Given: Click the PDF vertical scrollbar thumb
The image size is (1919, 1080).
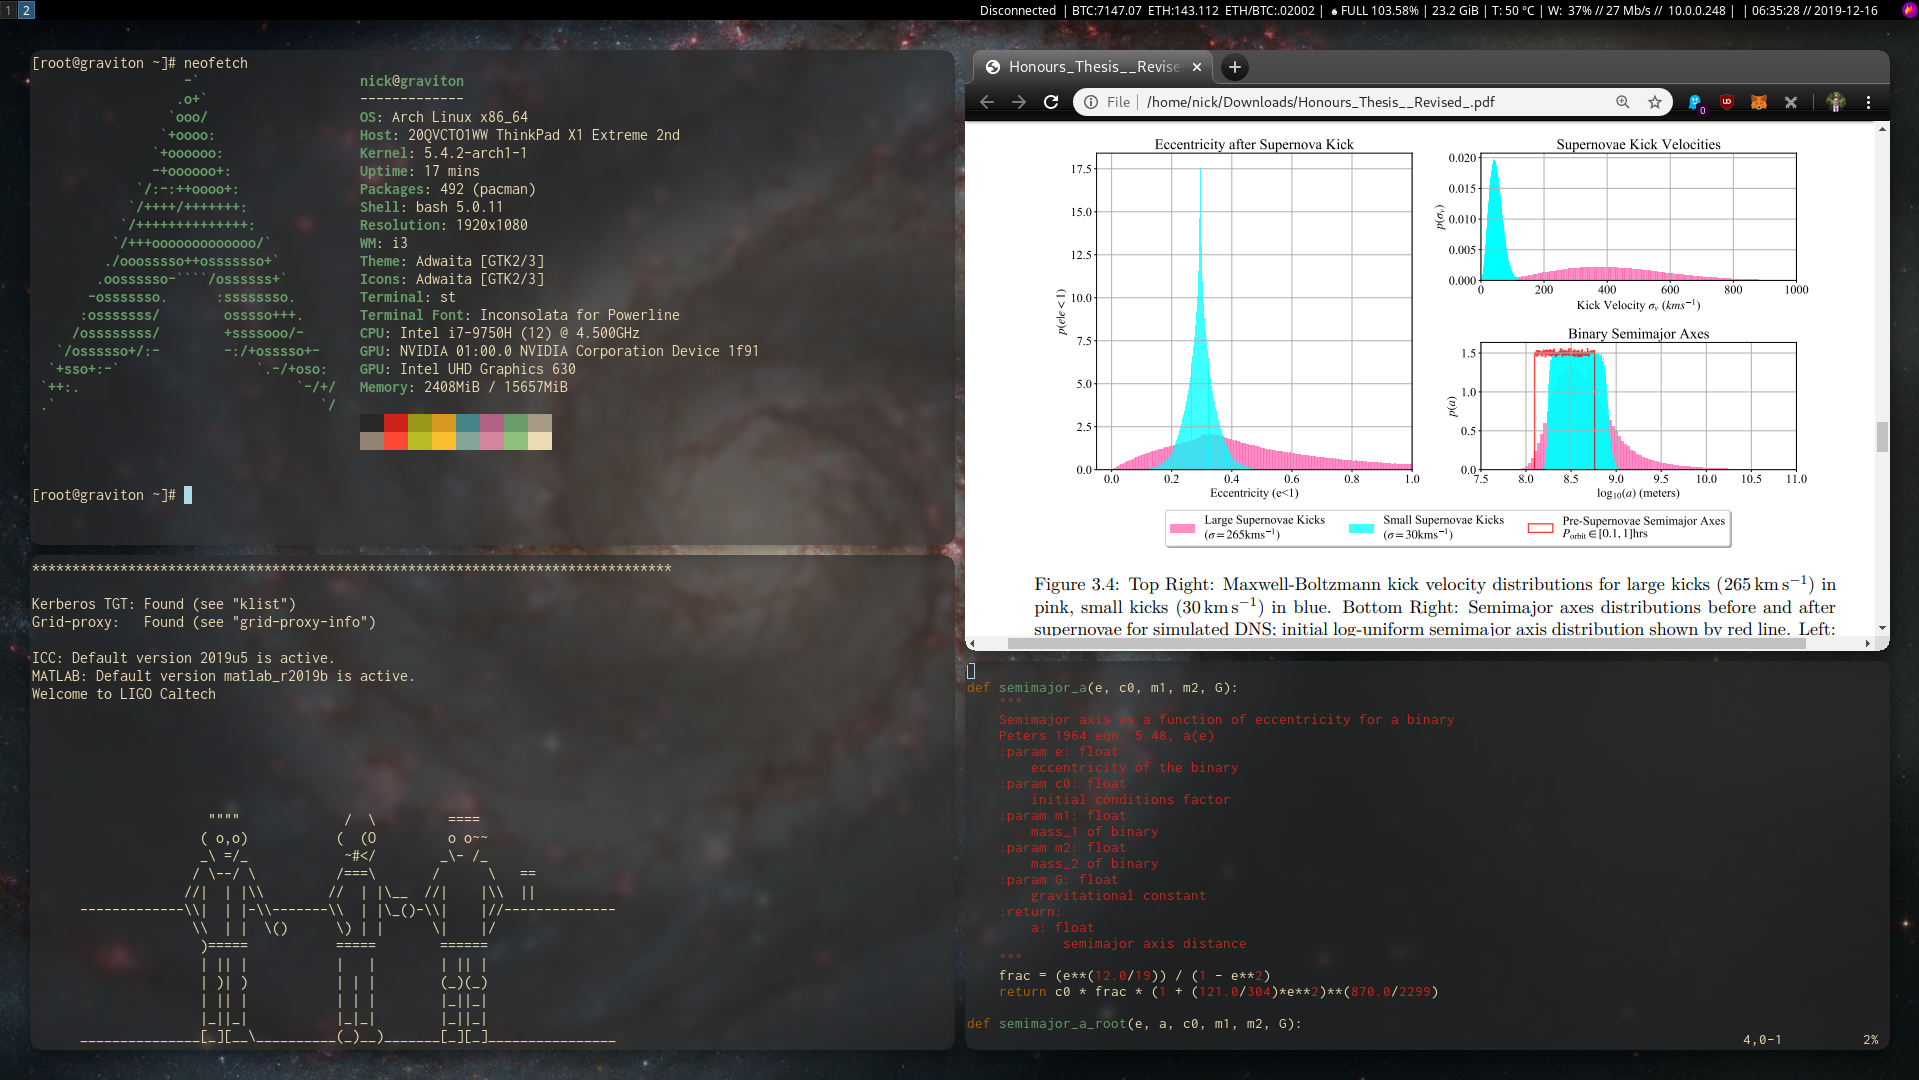Looking at the screenshot, I should [x=1882, y=437].
